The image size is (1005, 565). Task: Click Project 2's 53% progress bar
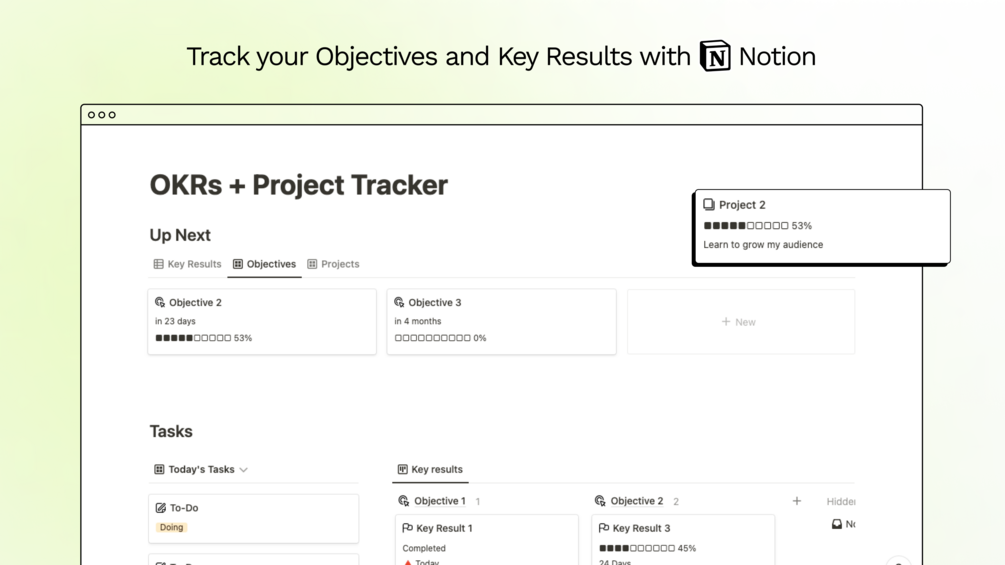tap(746, 226)
